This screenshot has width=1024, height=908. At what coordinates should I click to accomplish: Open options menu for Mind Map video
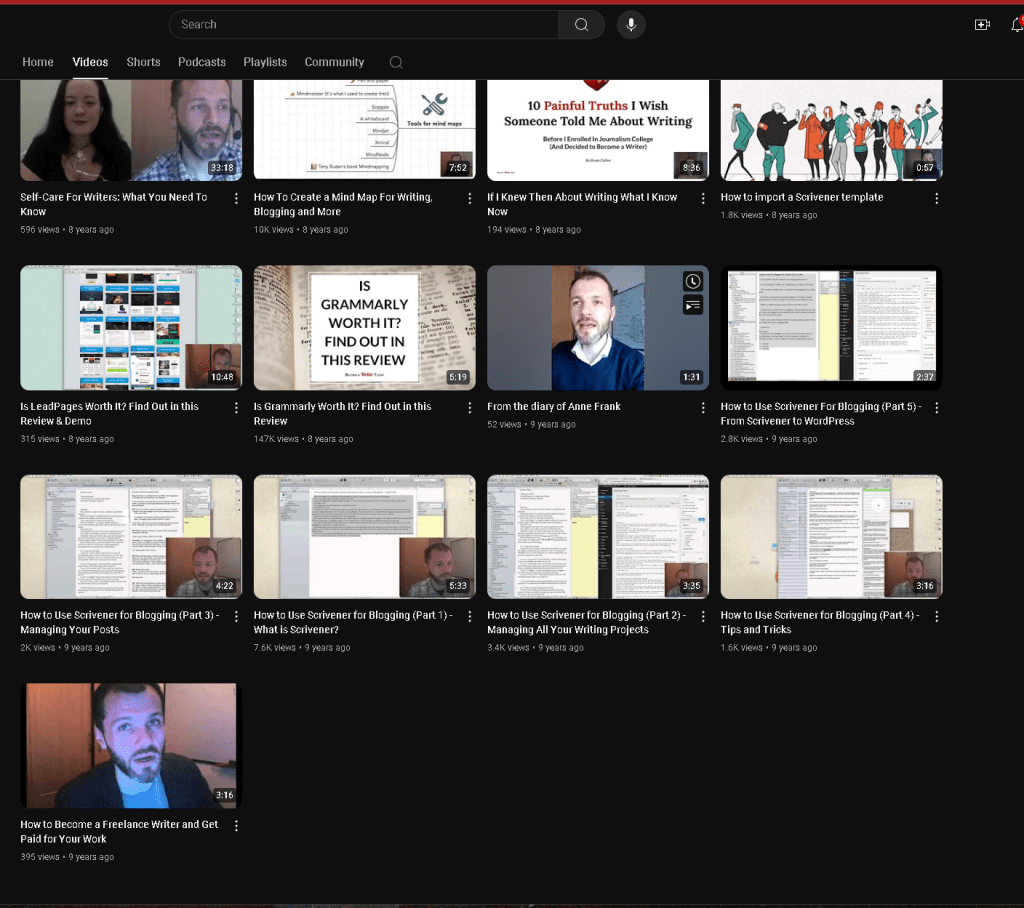(470, 198)
